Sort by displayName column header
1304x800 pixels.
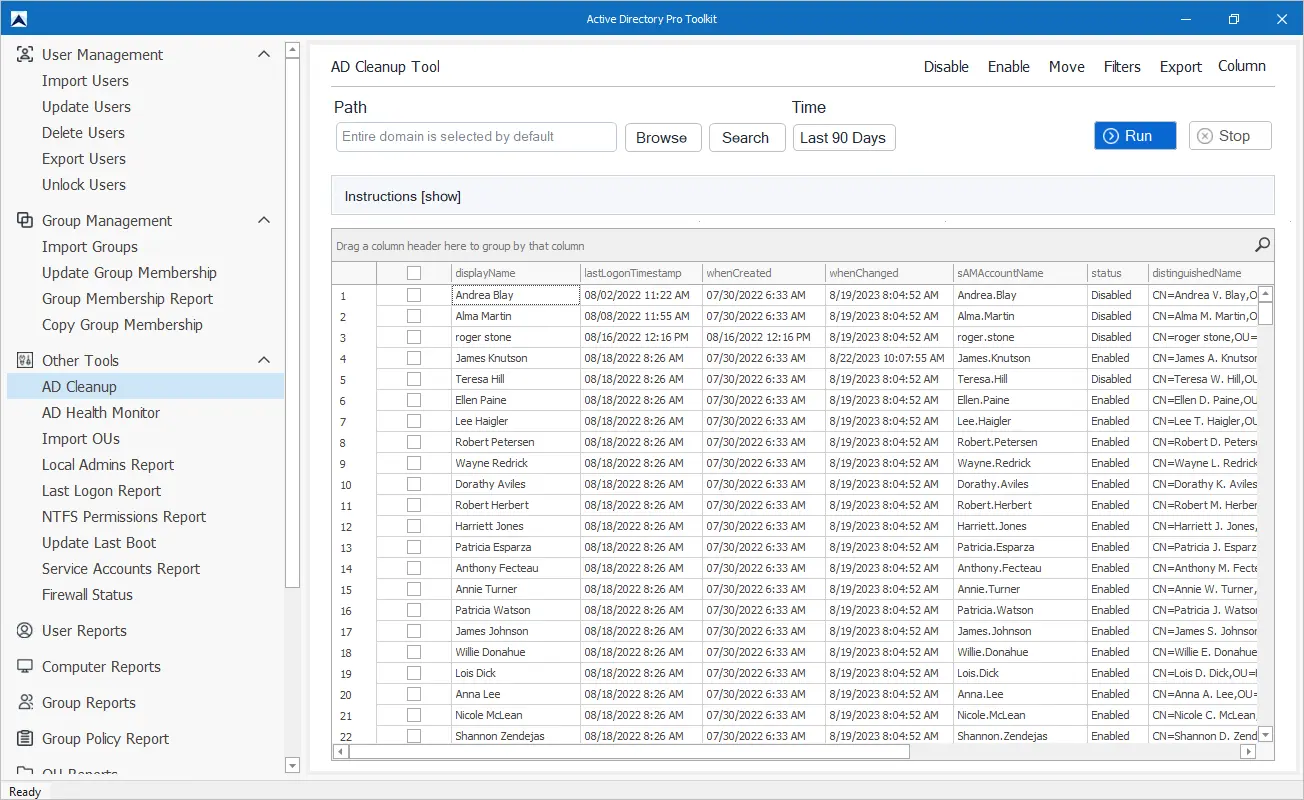point(515,273)
